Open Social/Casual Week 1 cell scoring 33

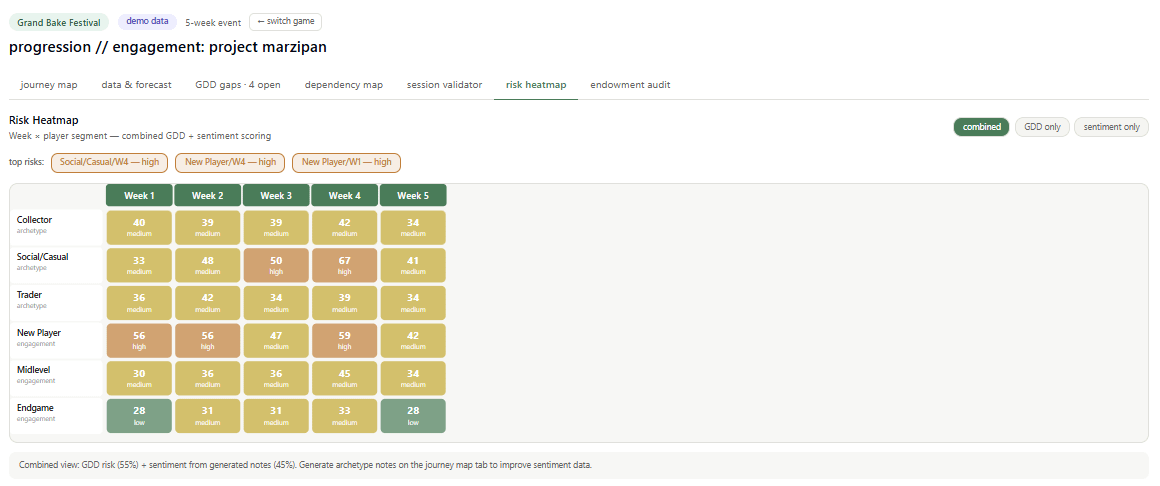(139, 265)
